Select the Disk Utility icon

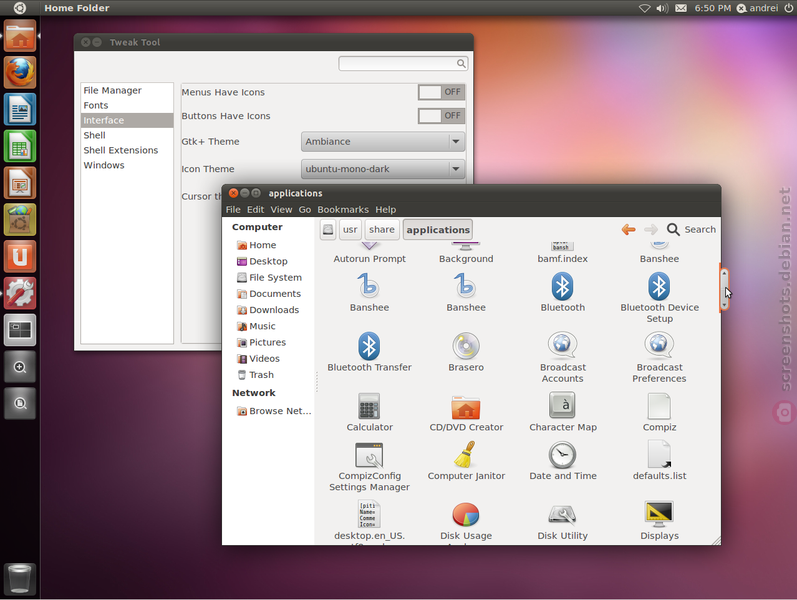tap(562, 515)
